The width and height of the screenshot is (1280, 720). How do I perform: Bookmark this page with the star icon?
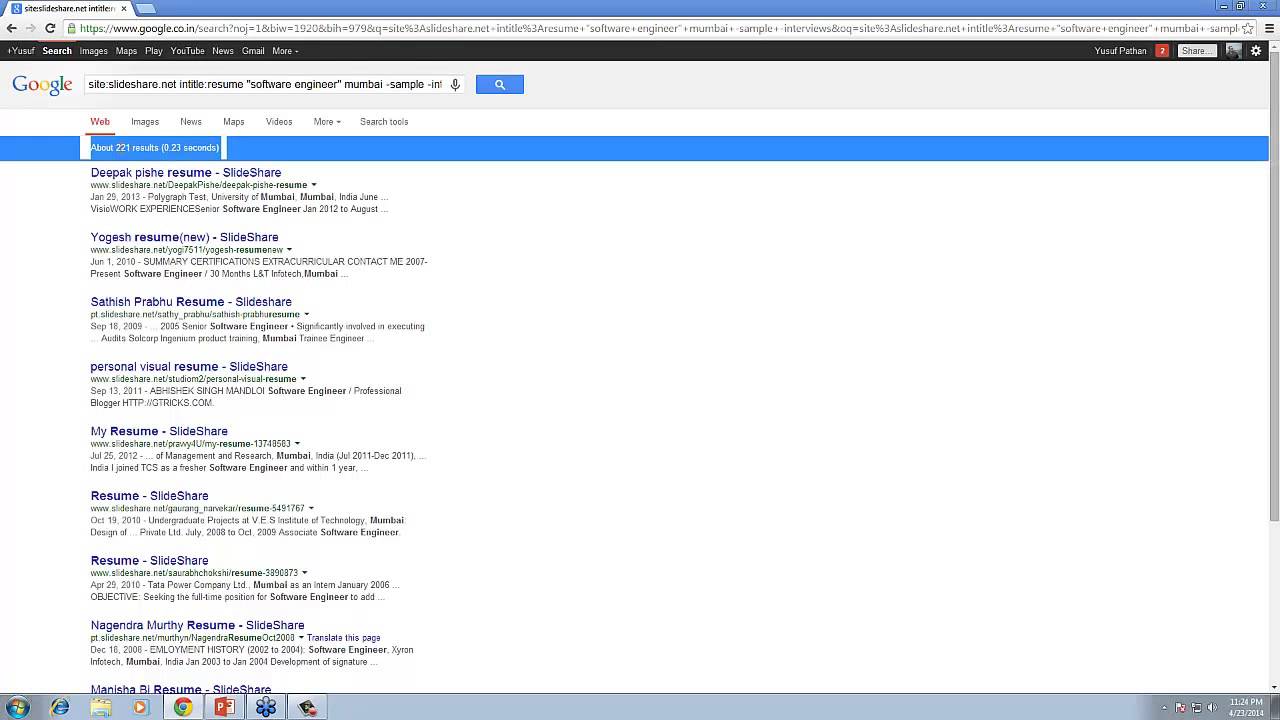tap(1247, 28)
